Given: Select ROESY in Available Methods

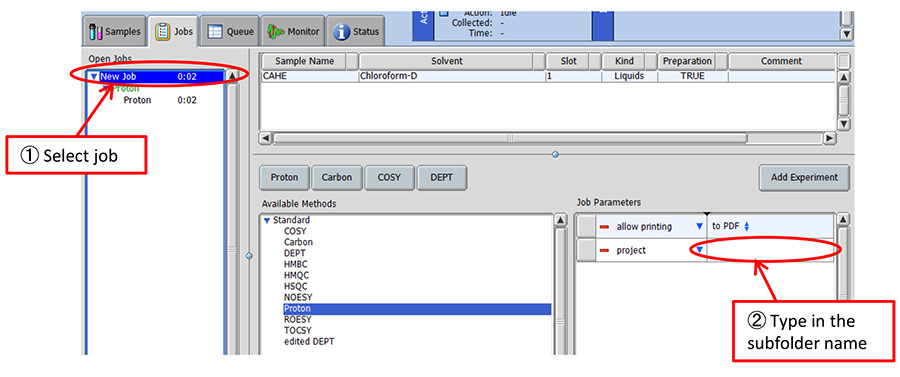Looking at the screenshot, I should [297, 320].
